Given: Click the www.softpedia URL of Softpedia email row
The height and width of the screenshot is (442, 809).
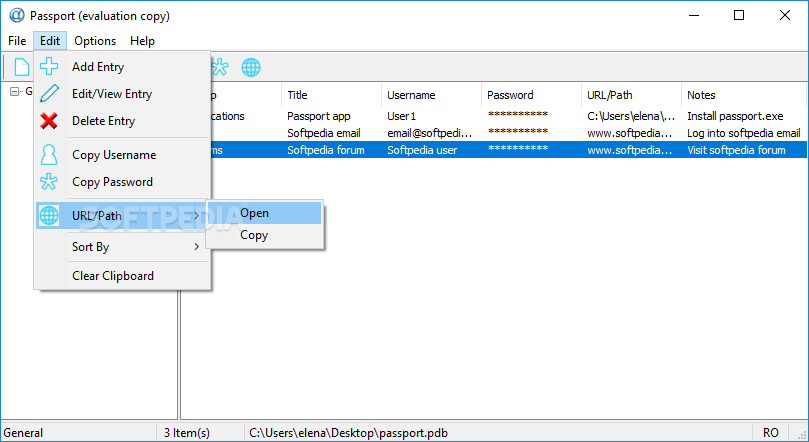Looking at the screenshot, I should [630, 133].
